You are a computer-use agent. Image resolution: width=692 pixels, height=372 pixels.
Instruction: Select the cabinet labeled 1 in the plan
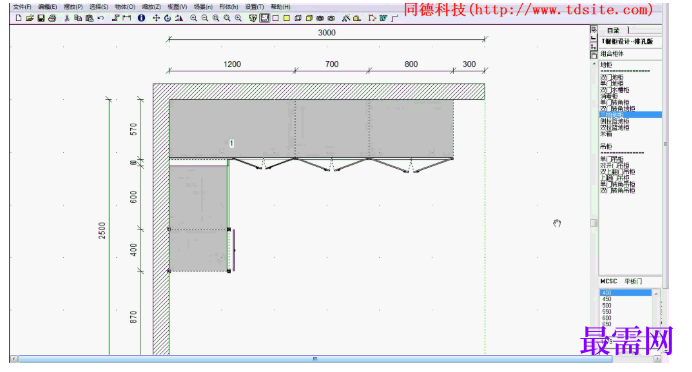(x=232, y=128)
